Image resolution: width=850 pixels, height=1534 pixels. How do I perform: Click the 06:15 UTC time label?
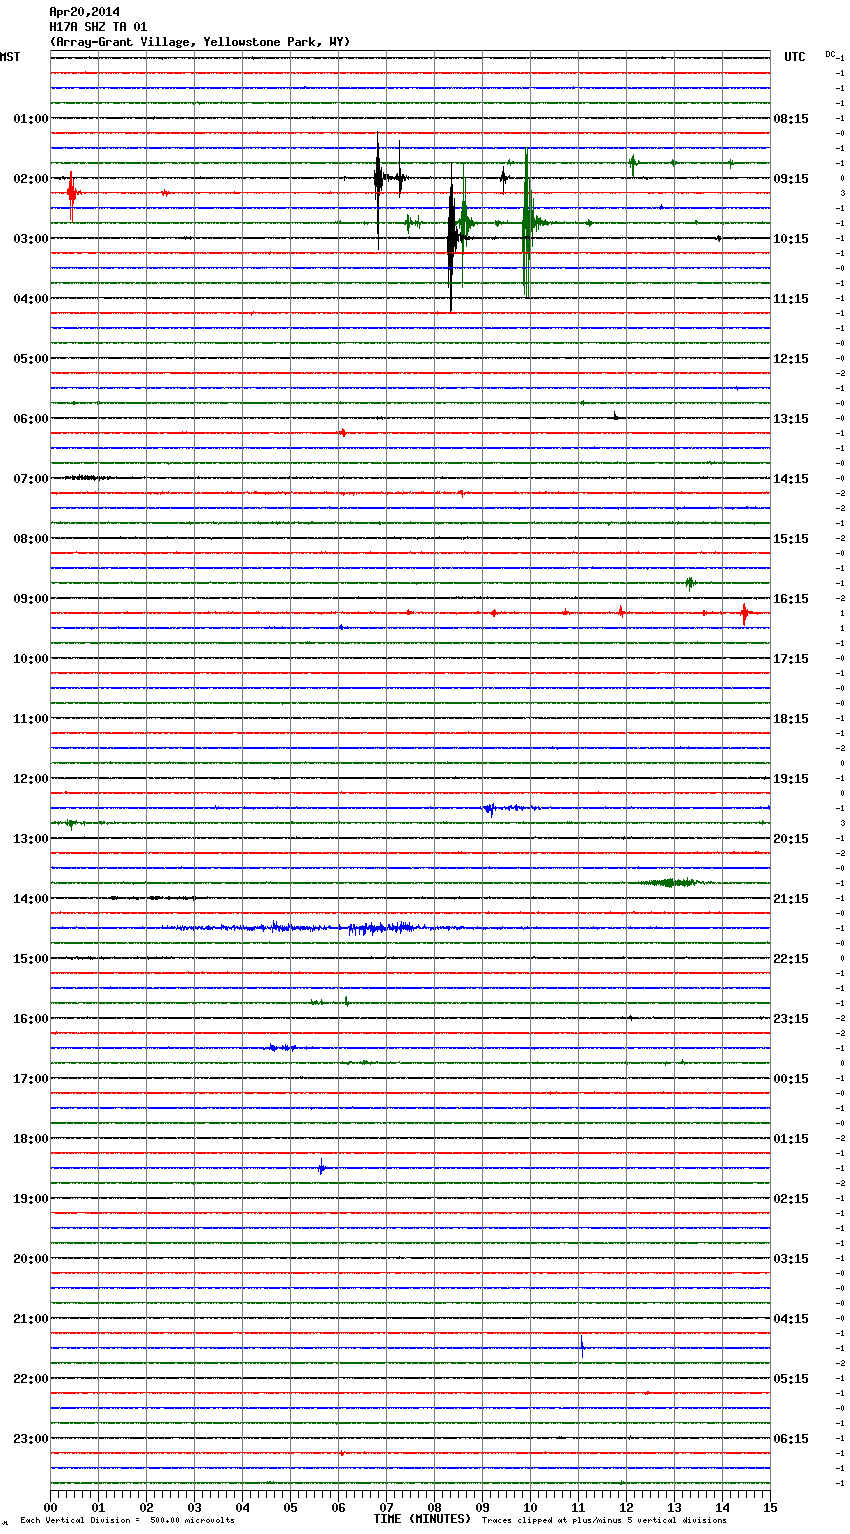click(791, 1439)
